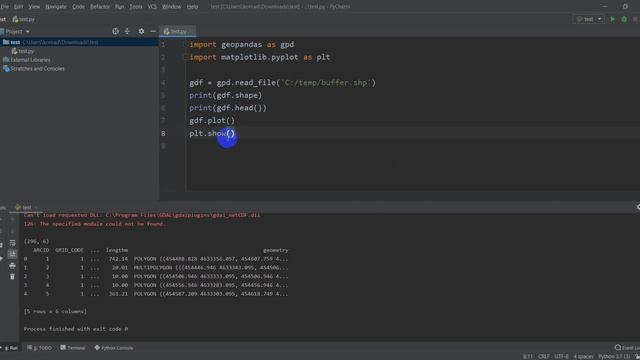640x360 pixels.
Task: Open the Window menu
Action: click(171, 7)
